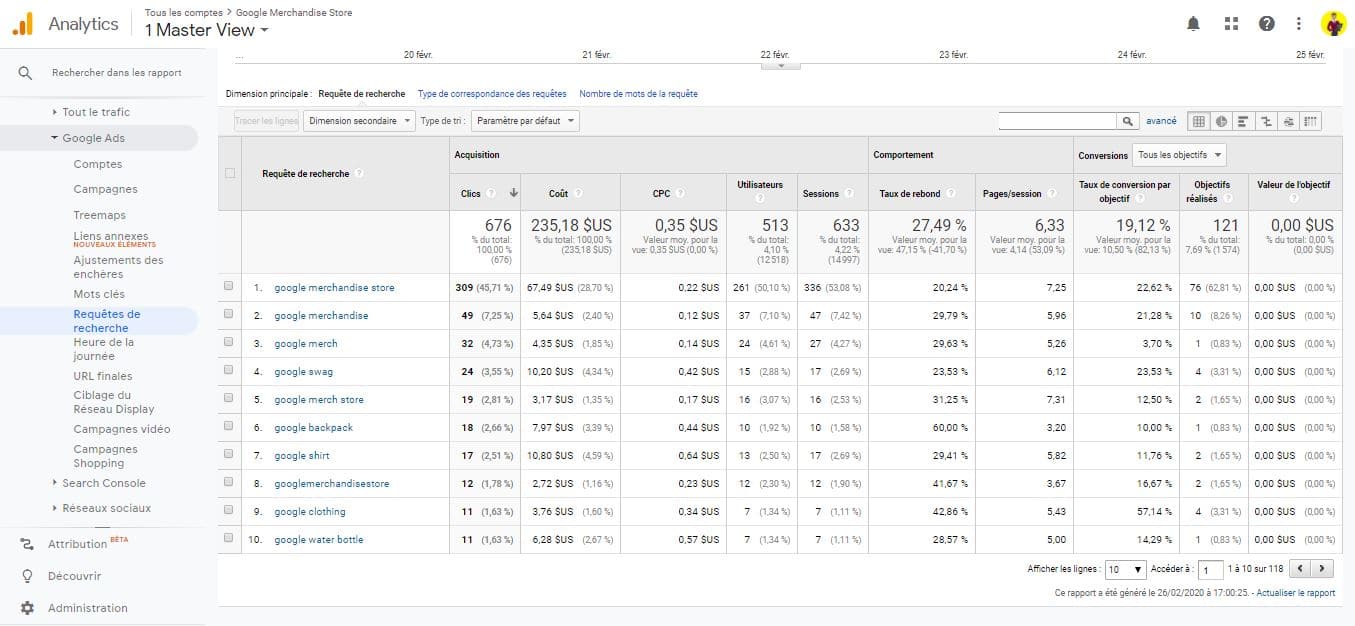
Task: Open Campagnes in the sidebar
Action: click(105, 189)
